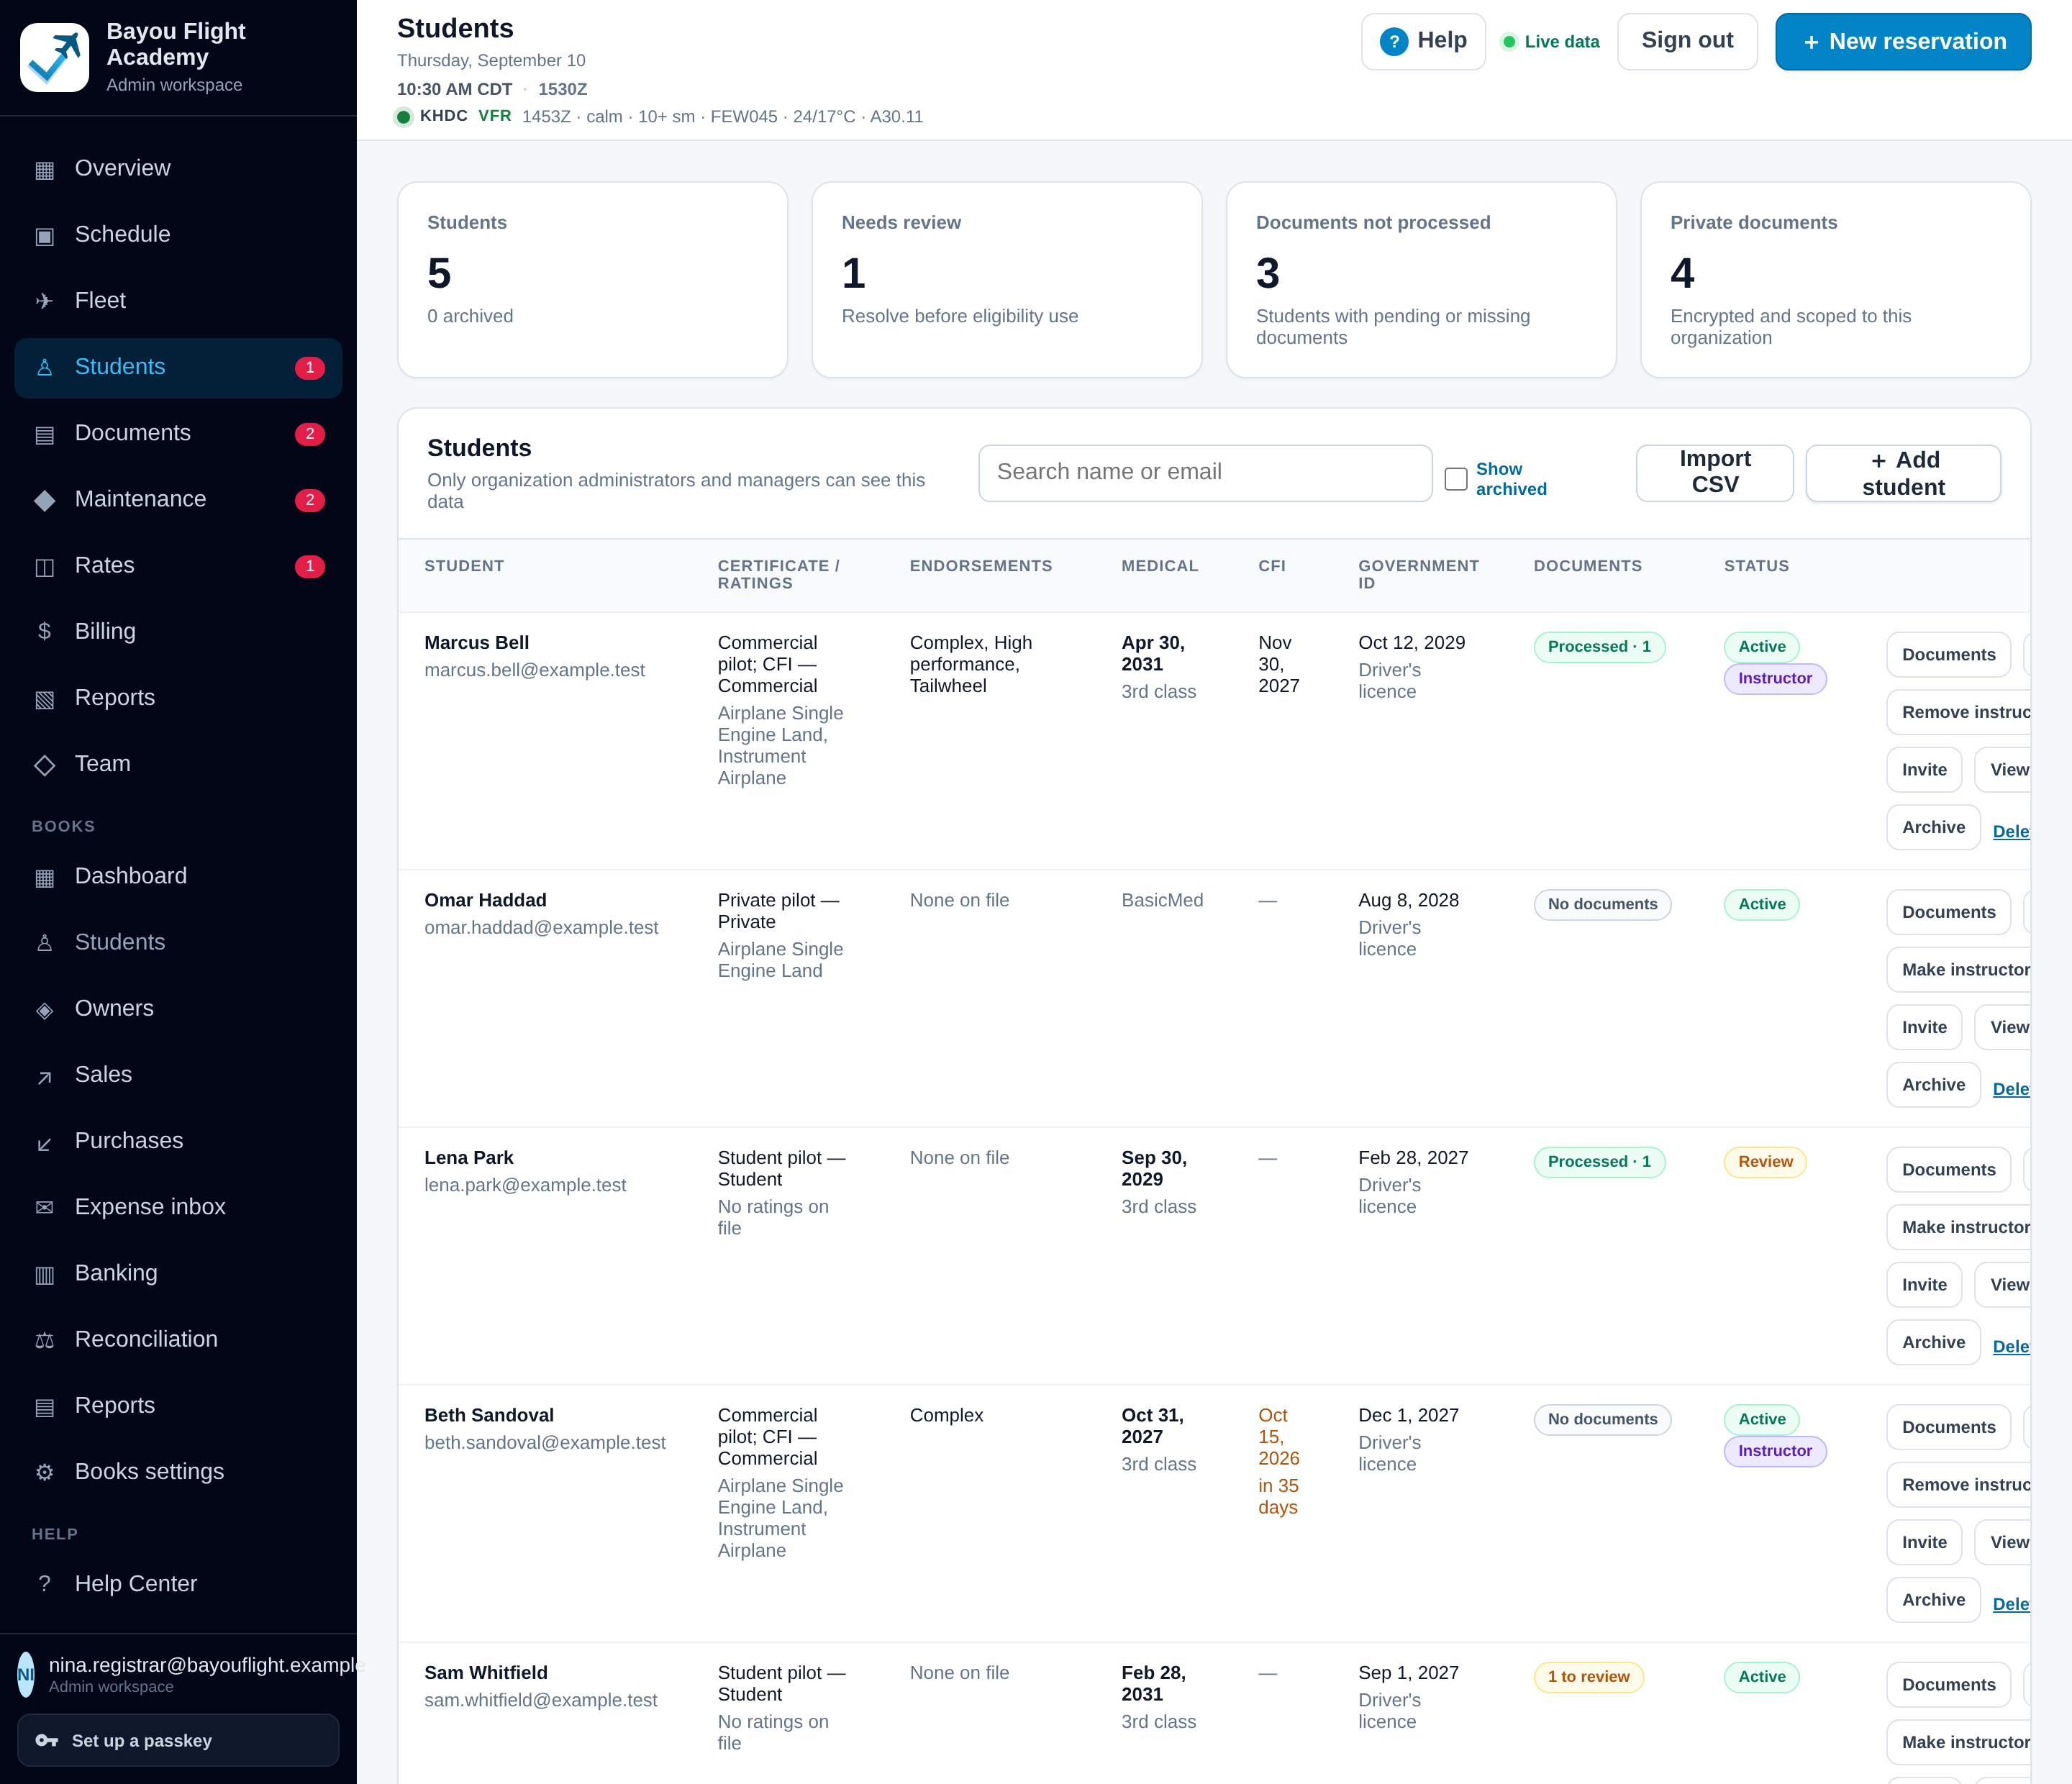Click the Search name or email field
This screenshot has width=2072, height=1784.
point(1205,473)
